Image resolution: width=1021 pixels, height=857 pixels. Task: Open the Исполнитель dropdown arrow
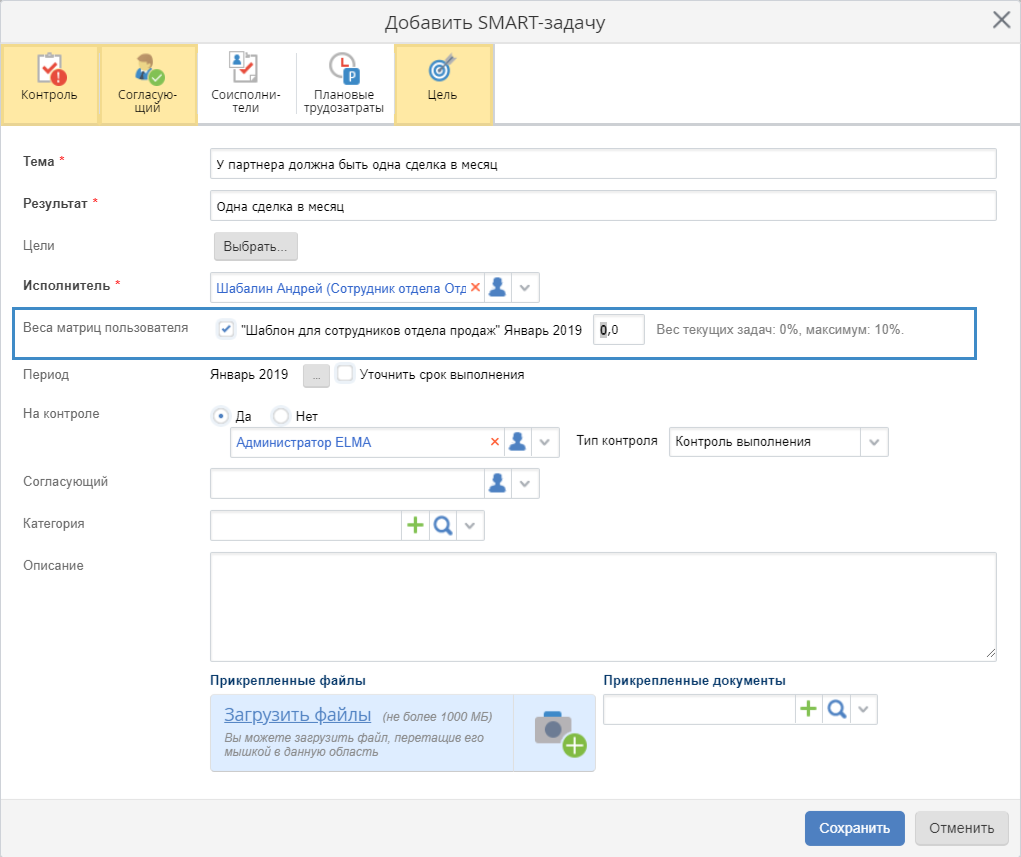pyautogui.click(x=527, y=288)
